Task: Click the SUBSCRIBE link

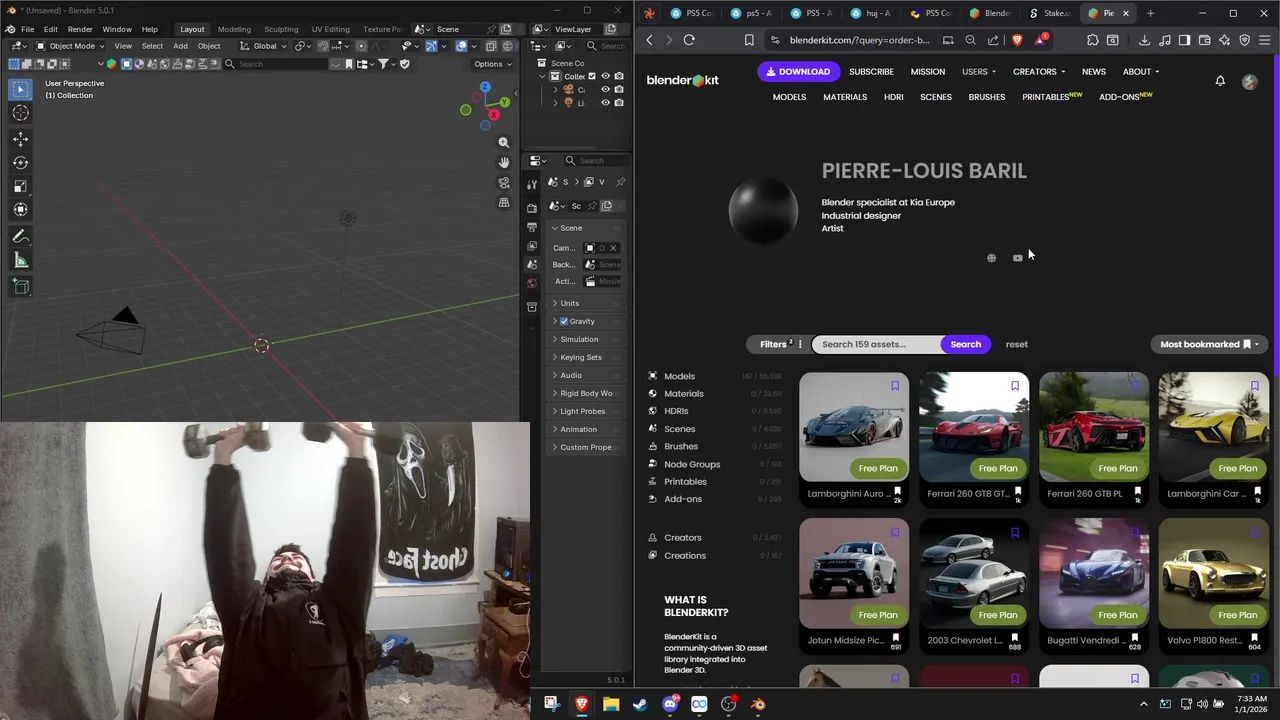Action: pos(871,72)
